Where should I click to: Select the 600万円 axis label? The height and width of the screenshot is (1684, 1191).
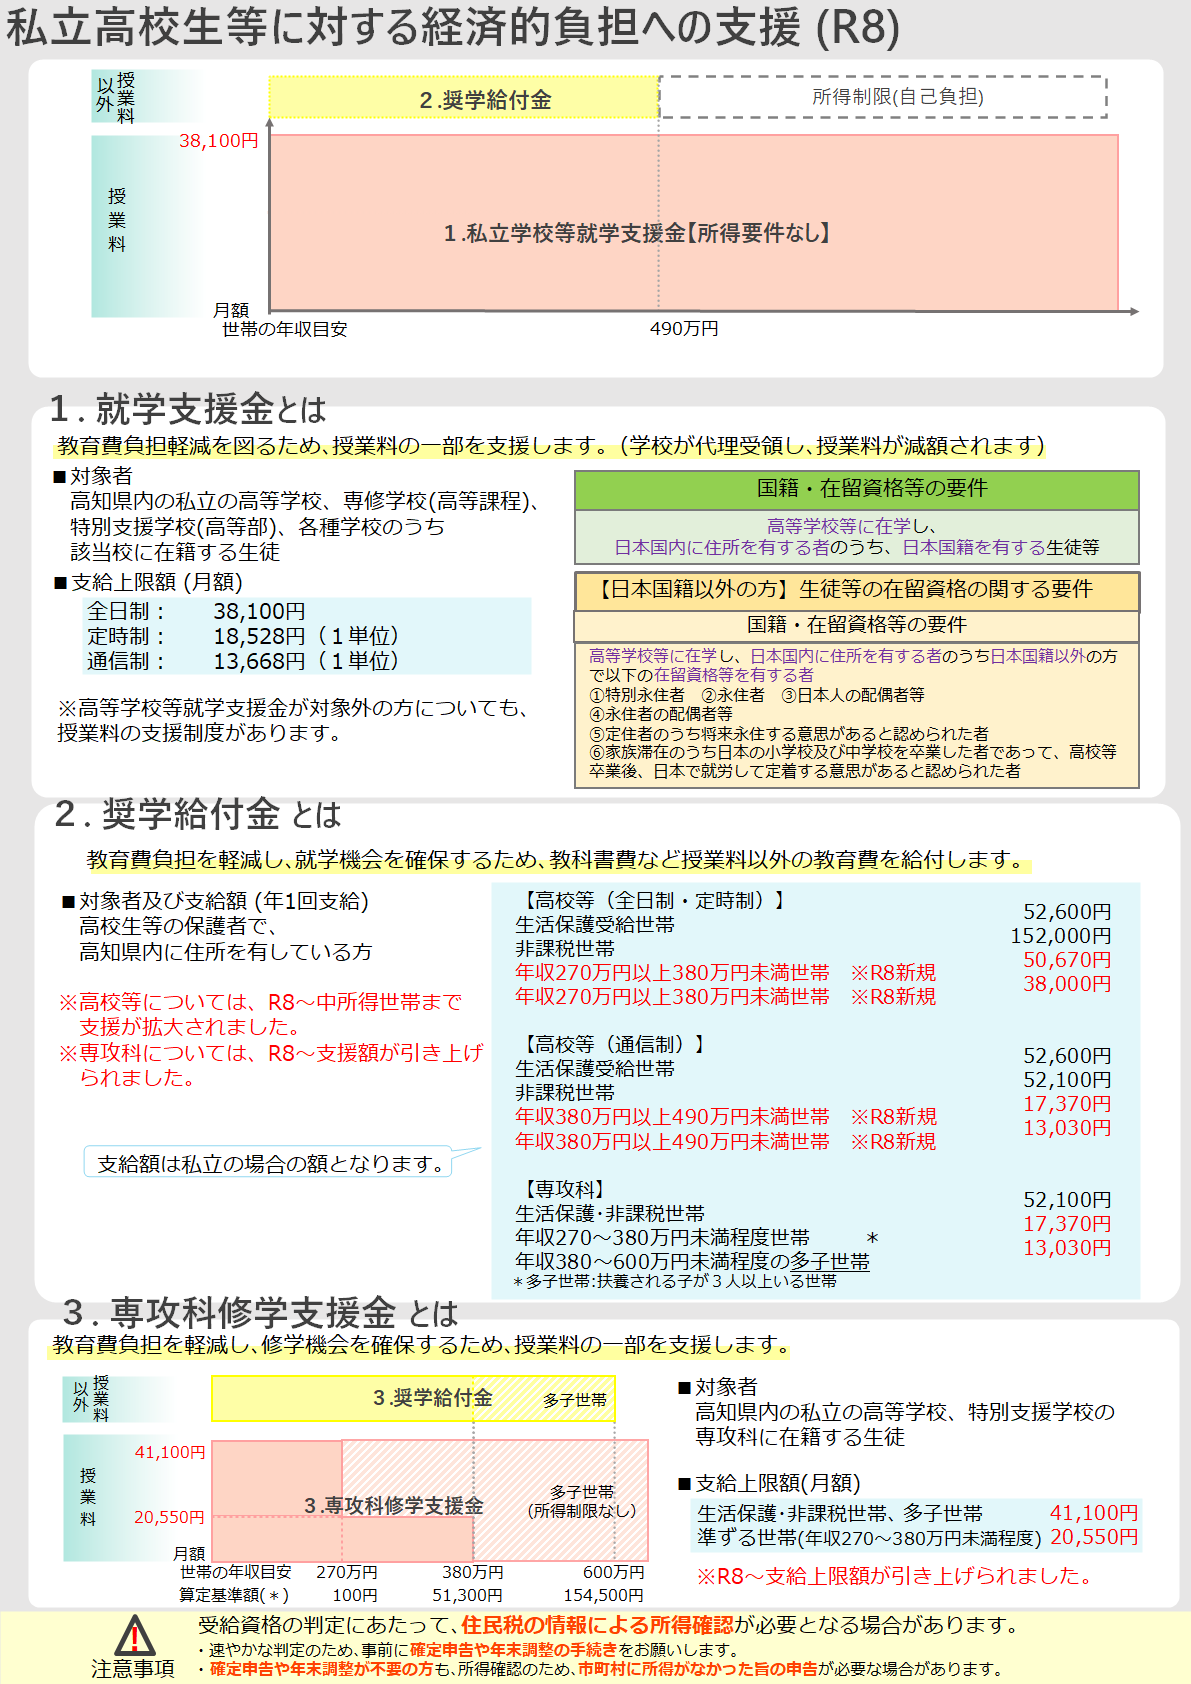[x=614, y=1573]
